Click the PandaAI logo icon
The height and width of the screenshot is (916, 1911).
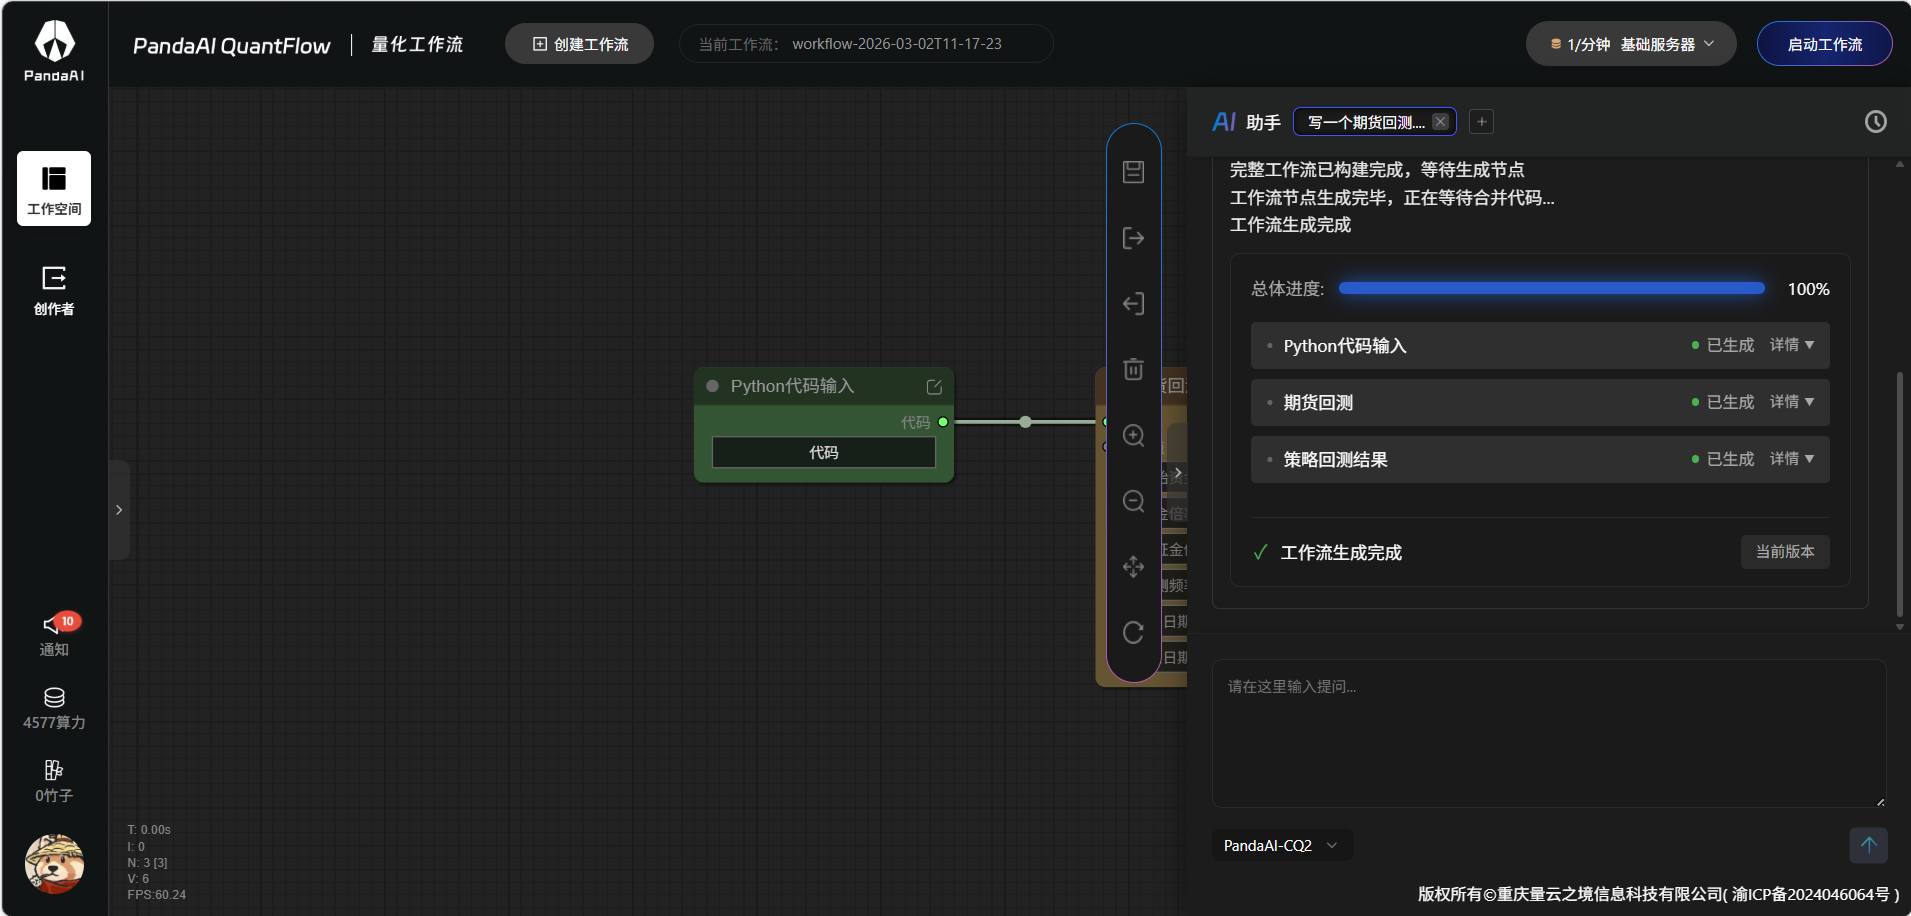pyautogui.click(x=54, y=50)
